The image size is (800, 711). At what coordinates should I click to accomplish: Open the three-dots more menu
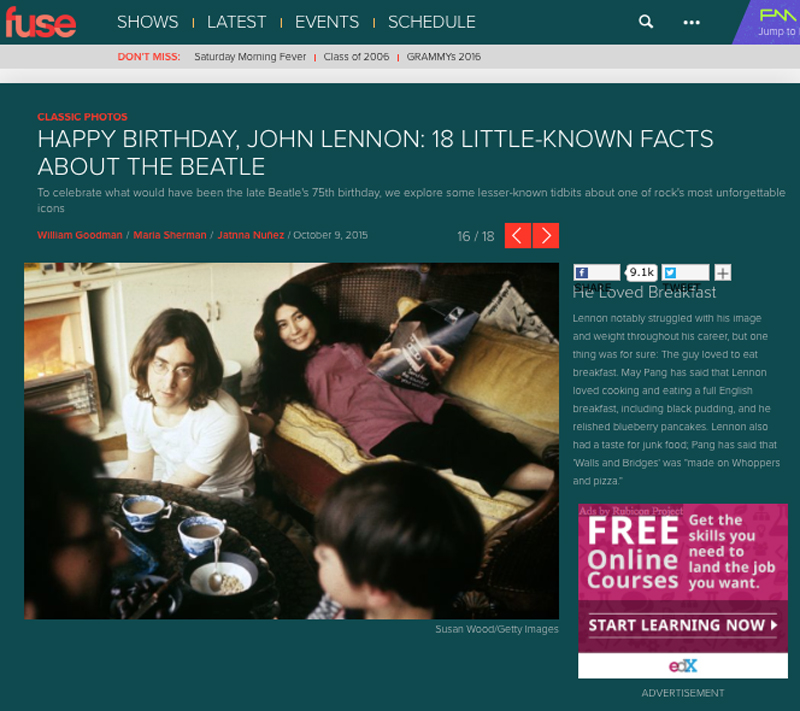(x=691, y=22)
